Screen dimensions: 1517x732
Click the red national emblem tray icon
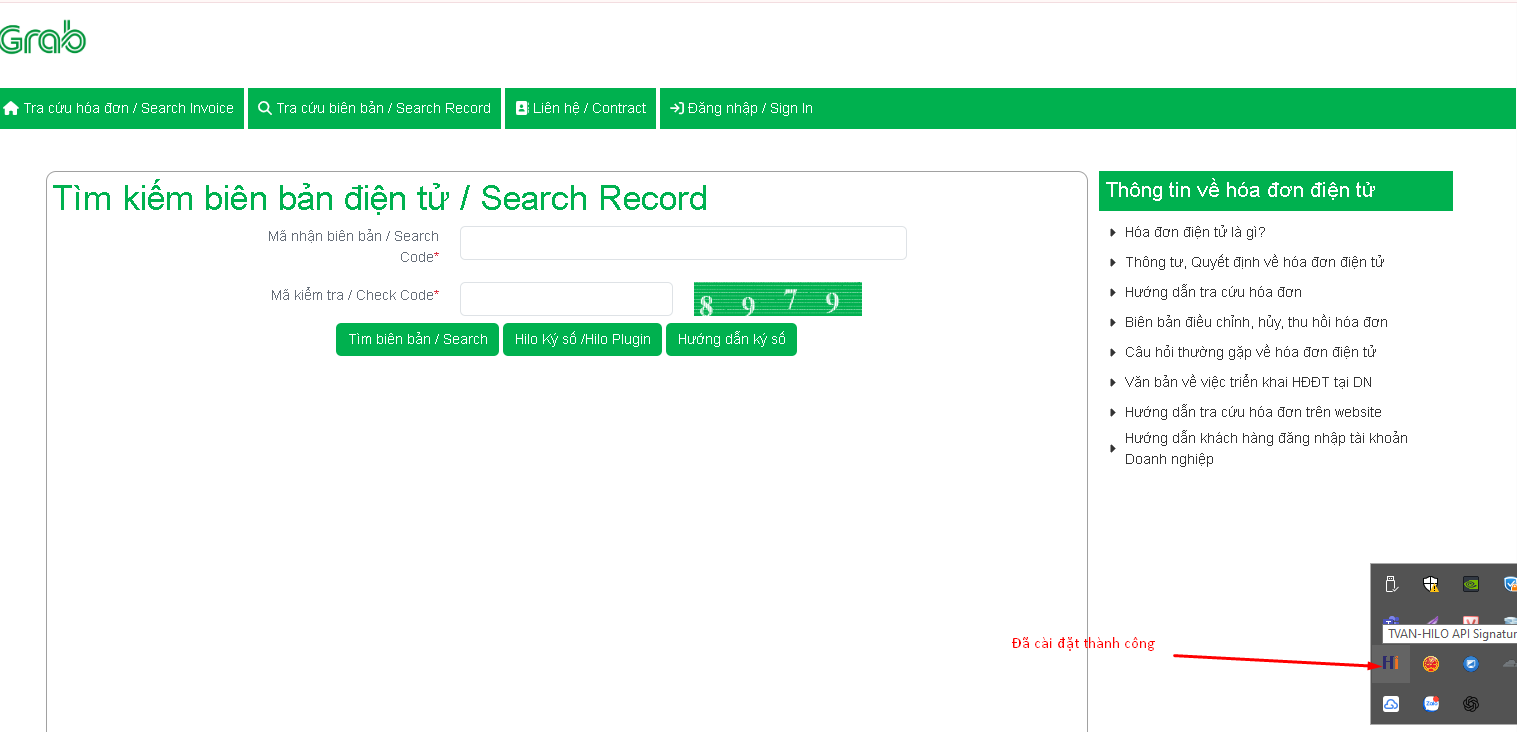point(1431,664)
